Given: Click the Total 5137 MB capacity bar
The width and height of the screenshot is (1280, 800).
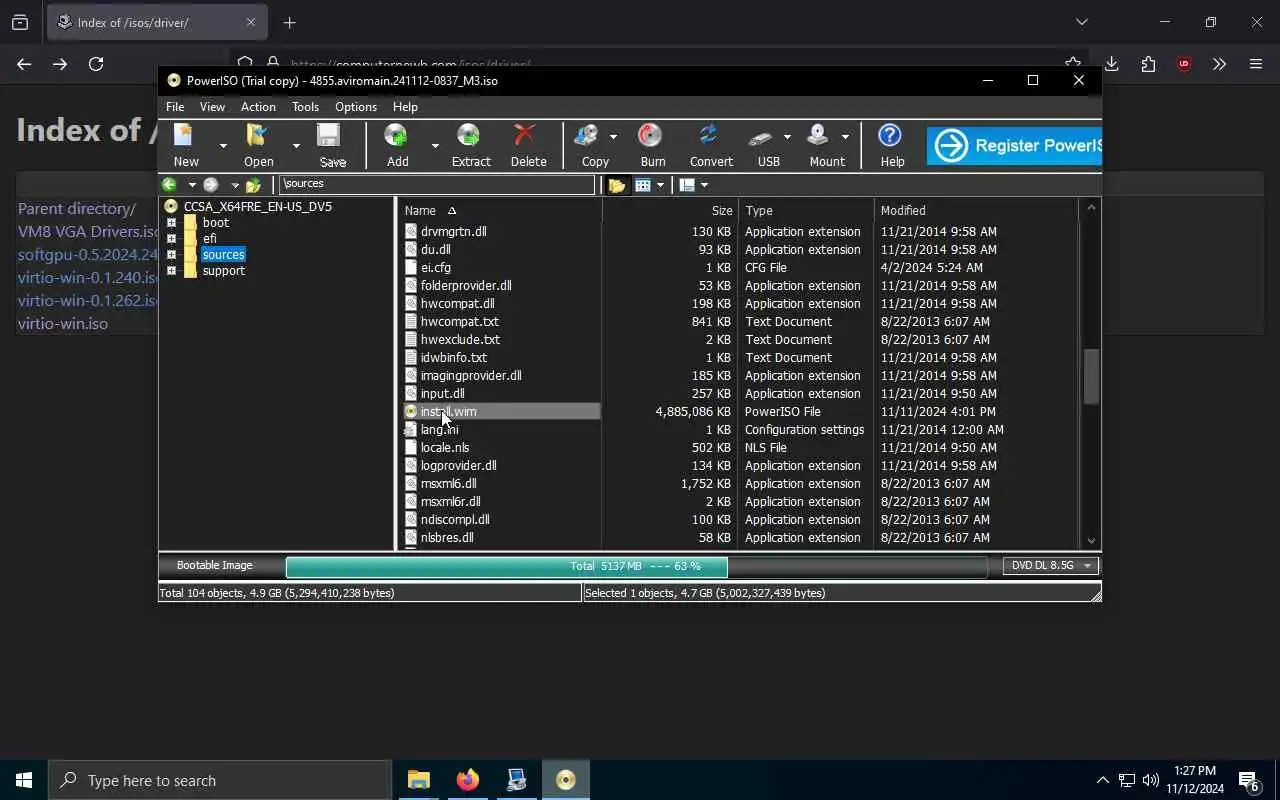Looking at the screenshot, I should coord(636,566).
